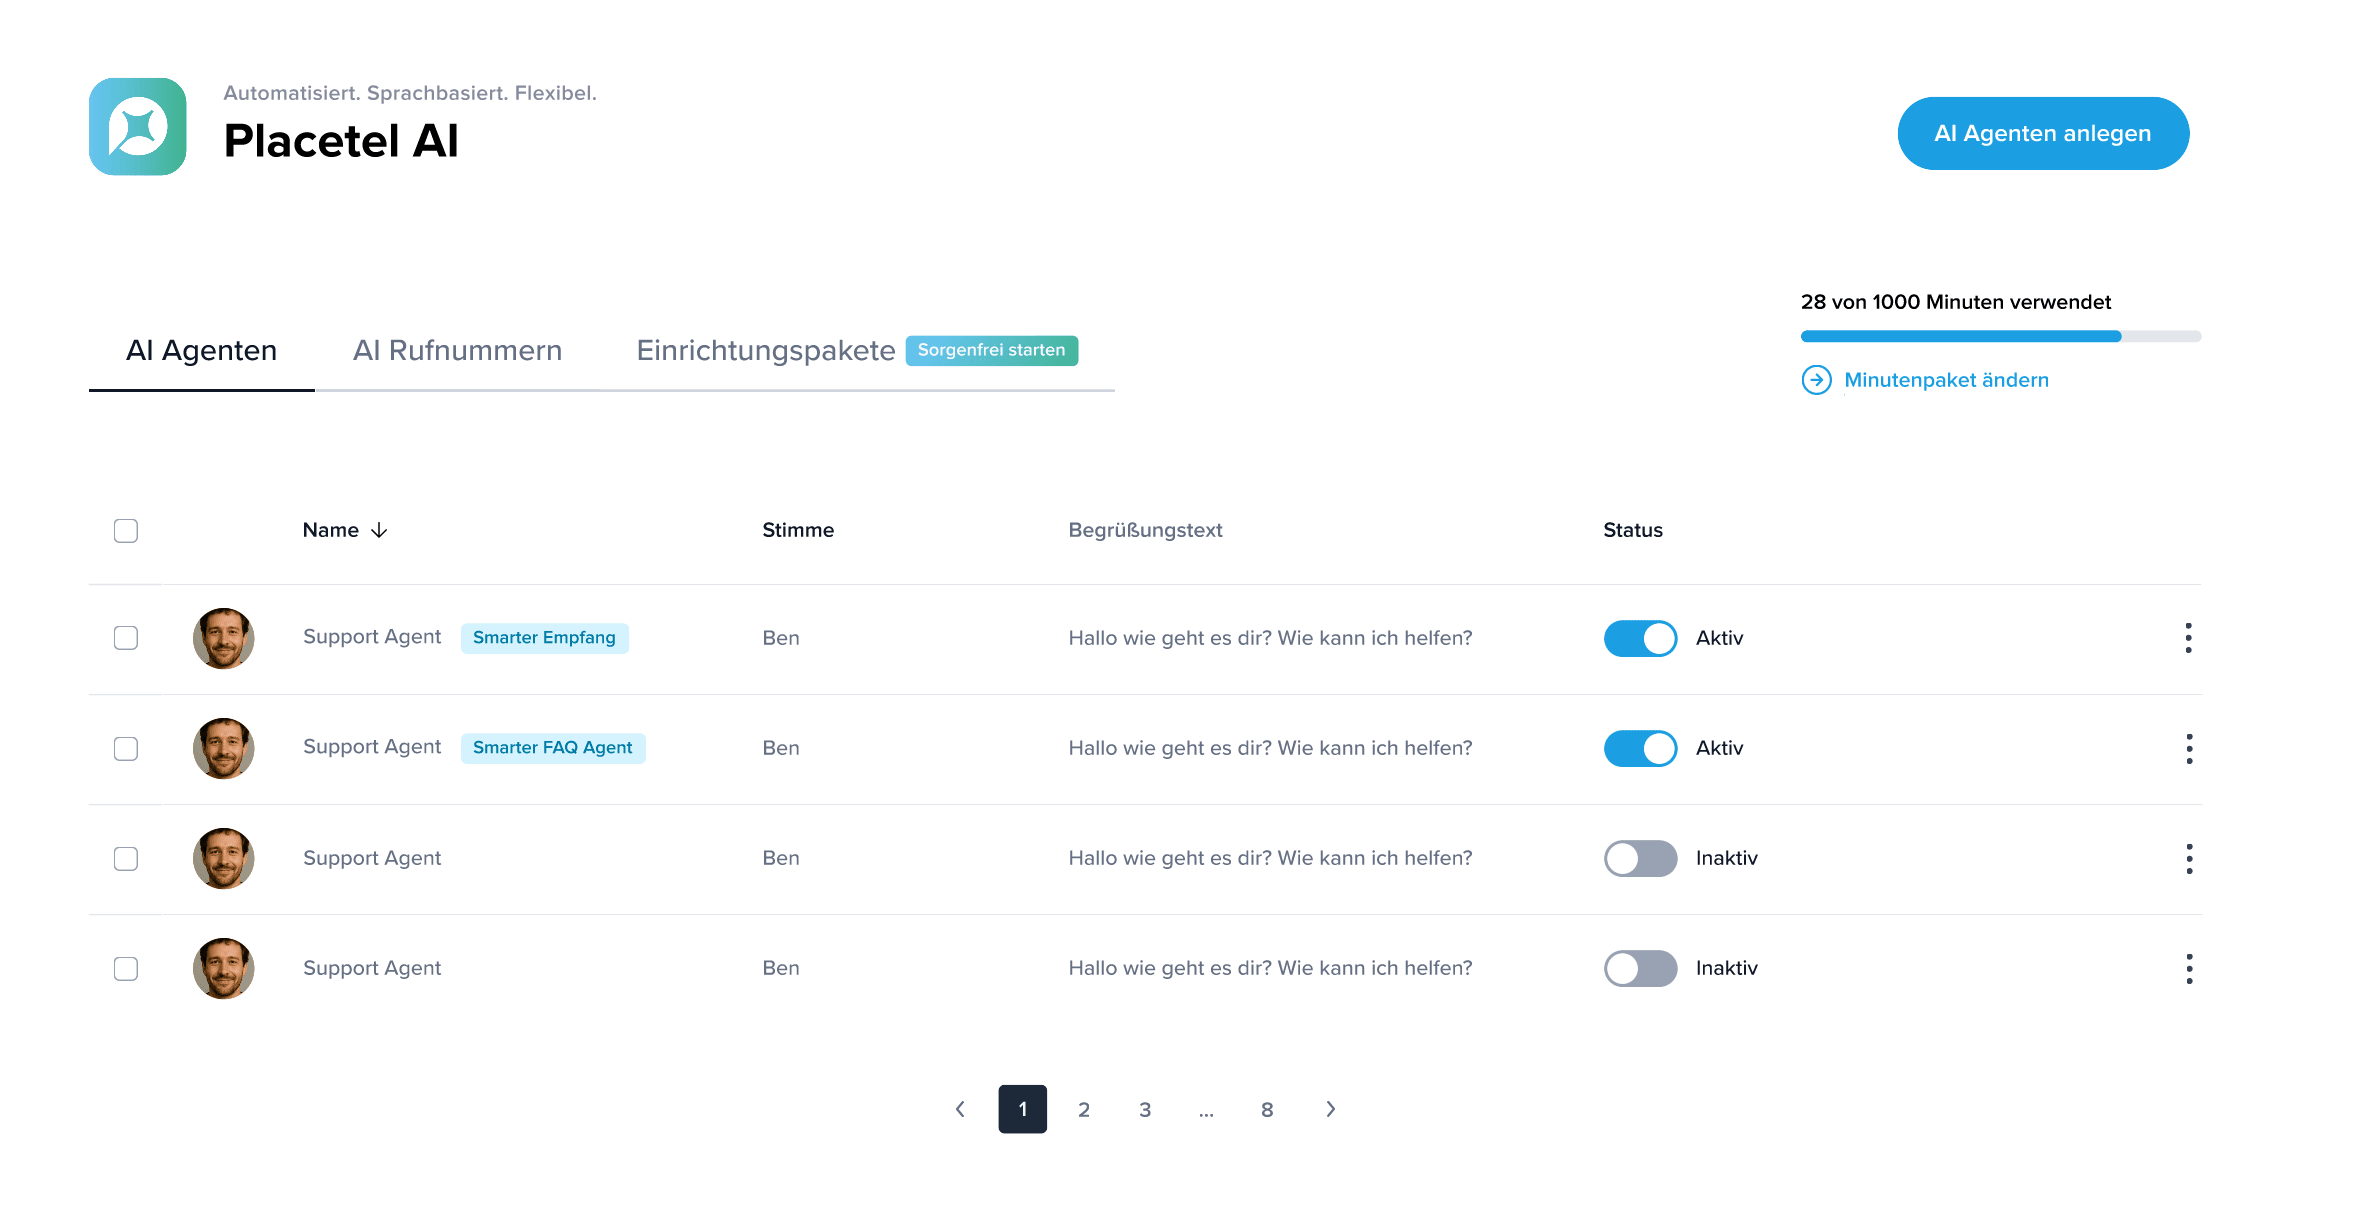Go to next page with right chevron
2368x1210 pixels.
(1330, 1109)
